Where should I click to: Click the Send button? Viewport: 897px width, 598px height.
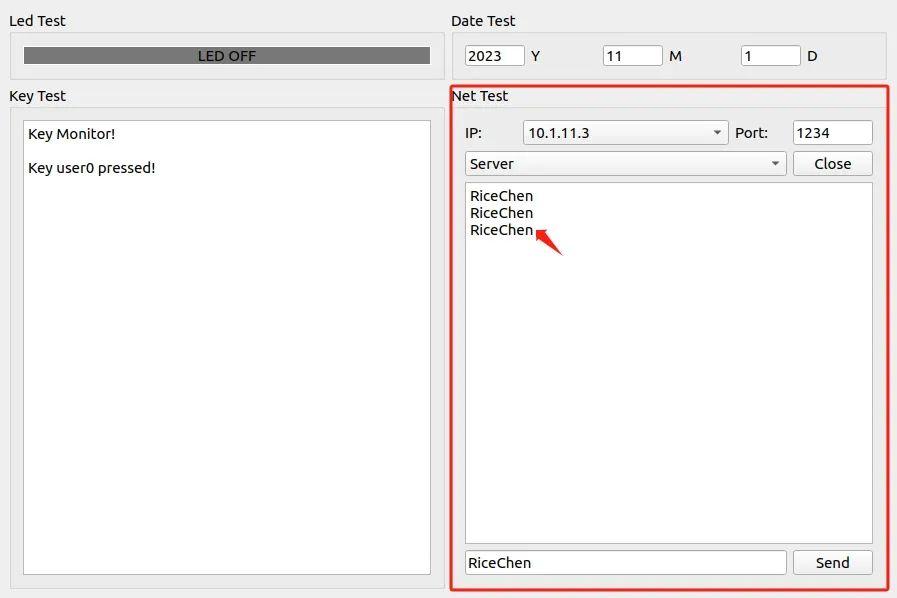(x=832, y=563)
